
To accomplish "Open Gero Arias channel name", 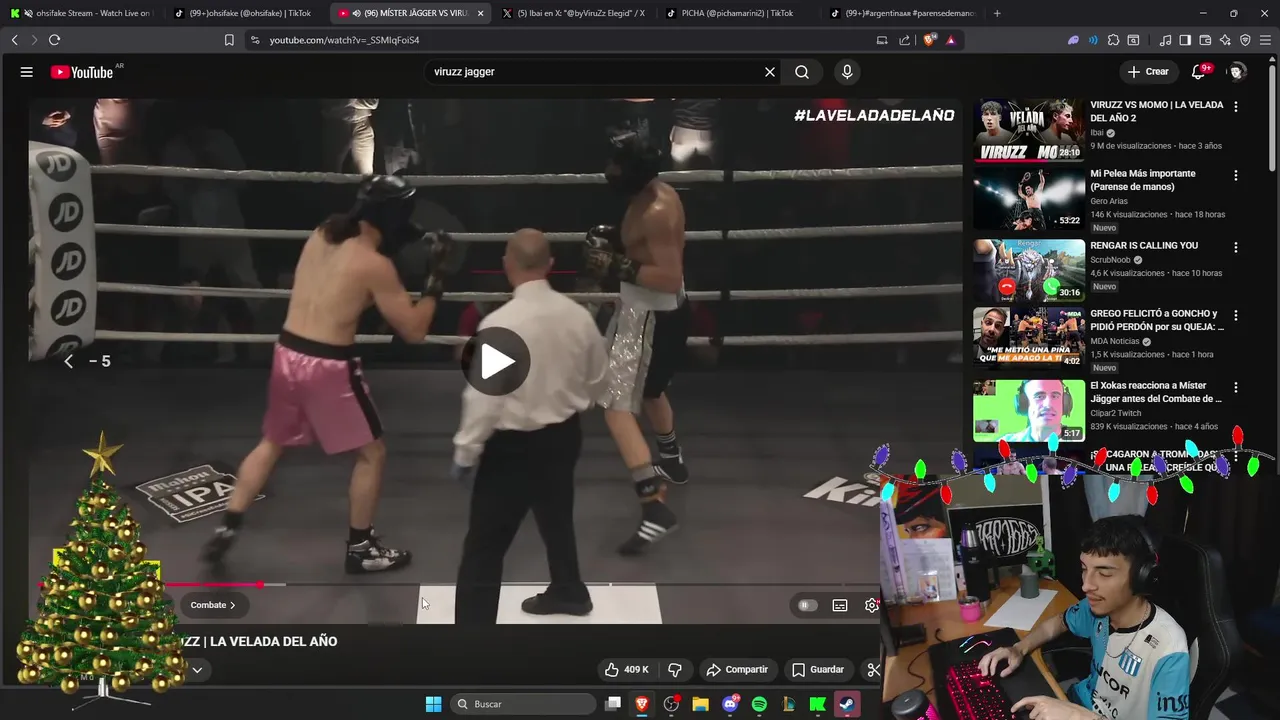I will [1109, 200].
